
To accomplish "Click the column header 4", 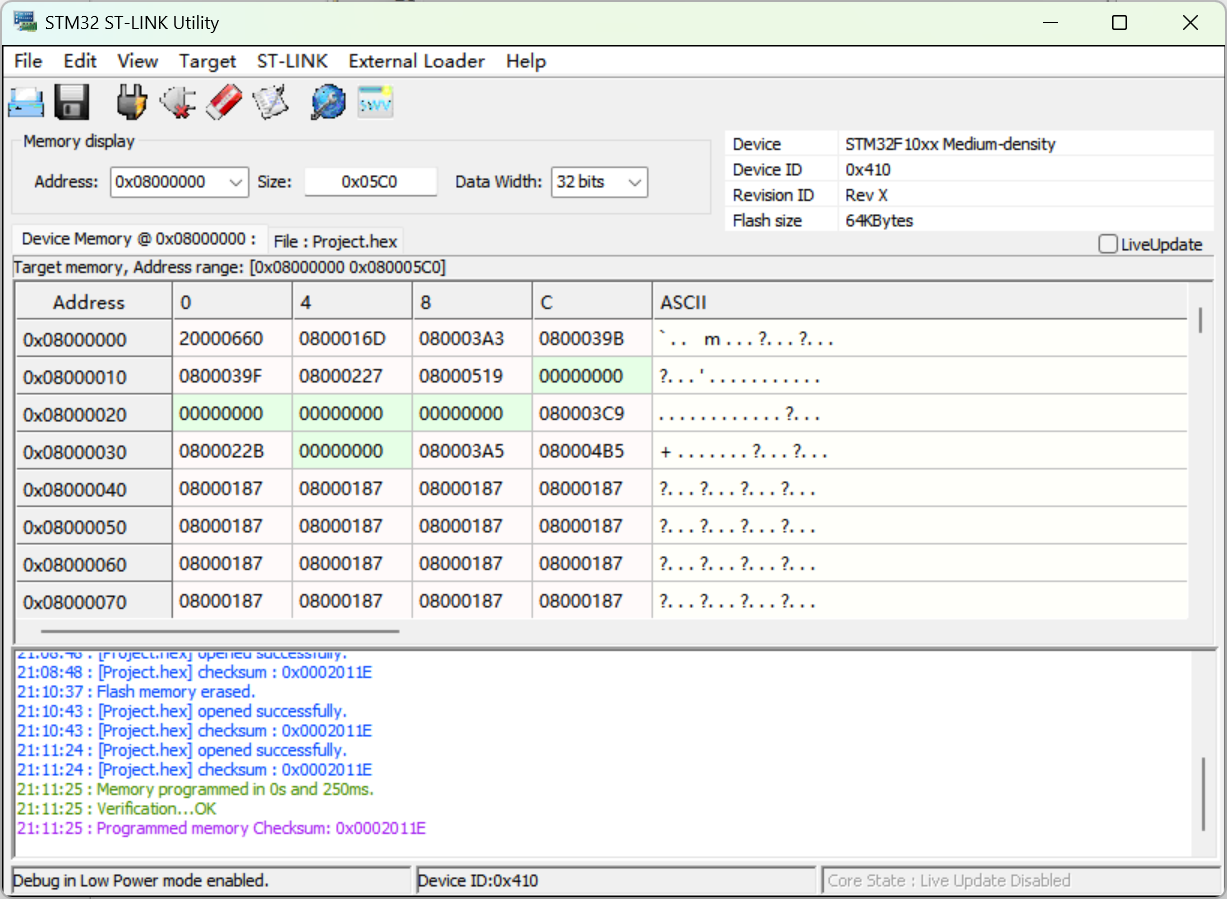I will click(352, 302).
